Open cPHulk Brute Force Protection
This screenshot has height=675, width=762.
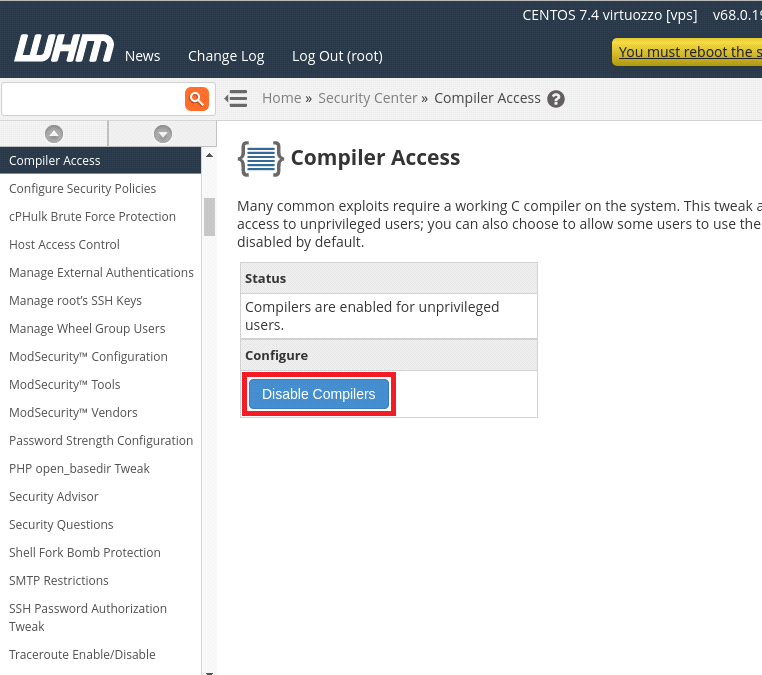[x=92, y=217]
